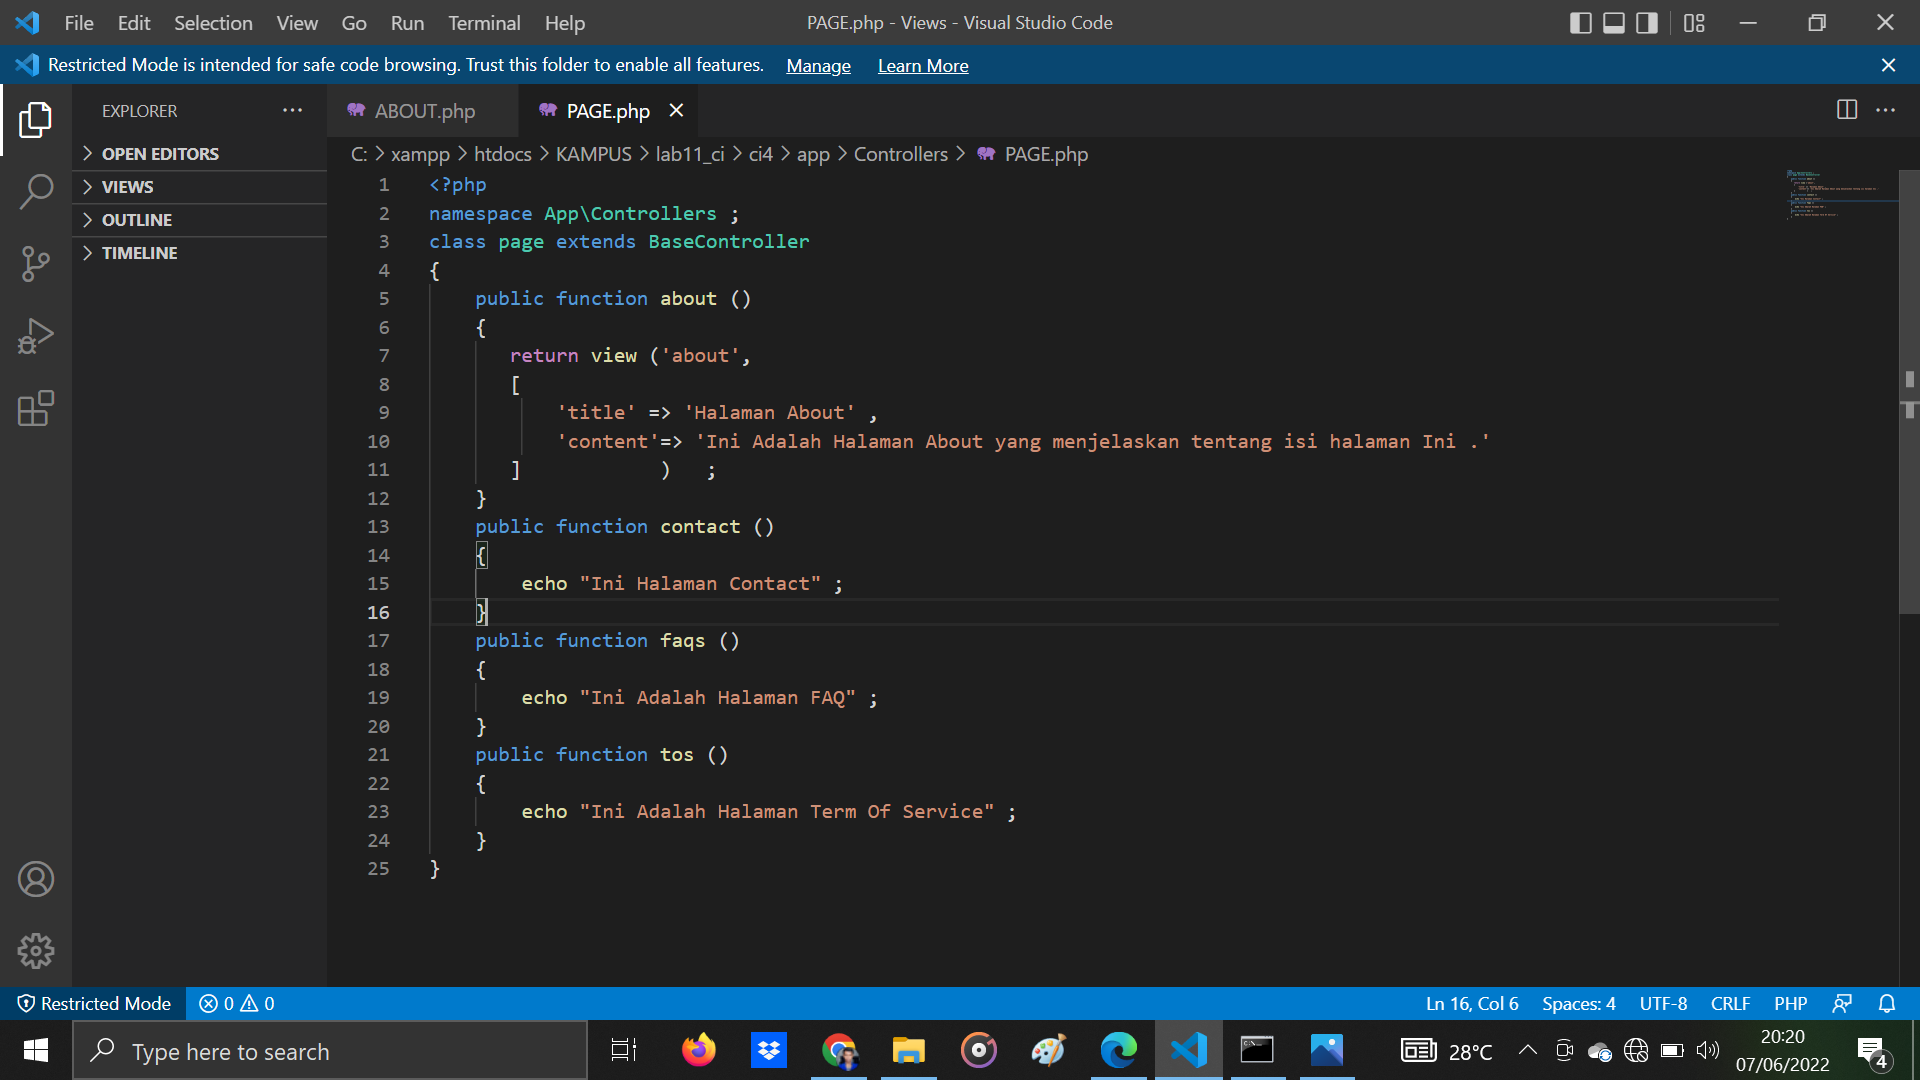Image resolution: width=1920 pixels, height=1080 pixels.
Task: Open the Search view in the activity bar
Action: [36, 190]
